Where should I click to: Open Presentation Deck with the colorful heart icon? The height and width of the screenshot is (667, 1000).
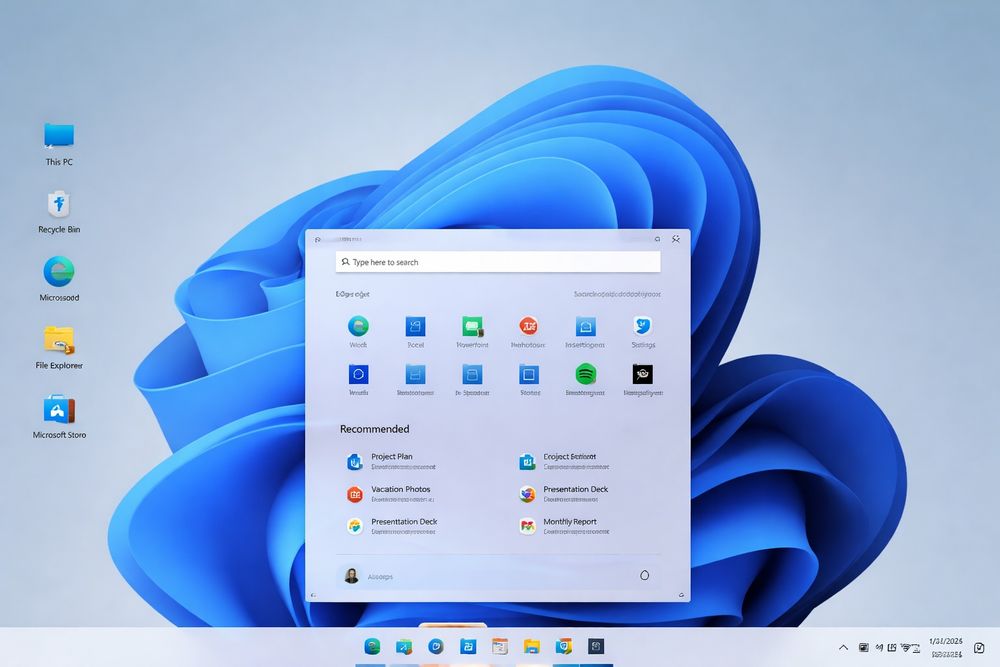564,494
